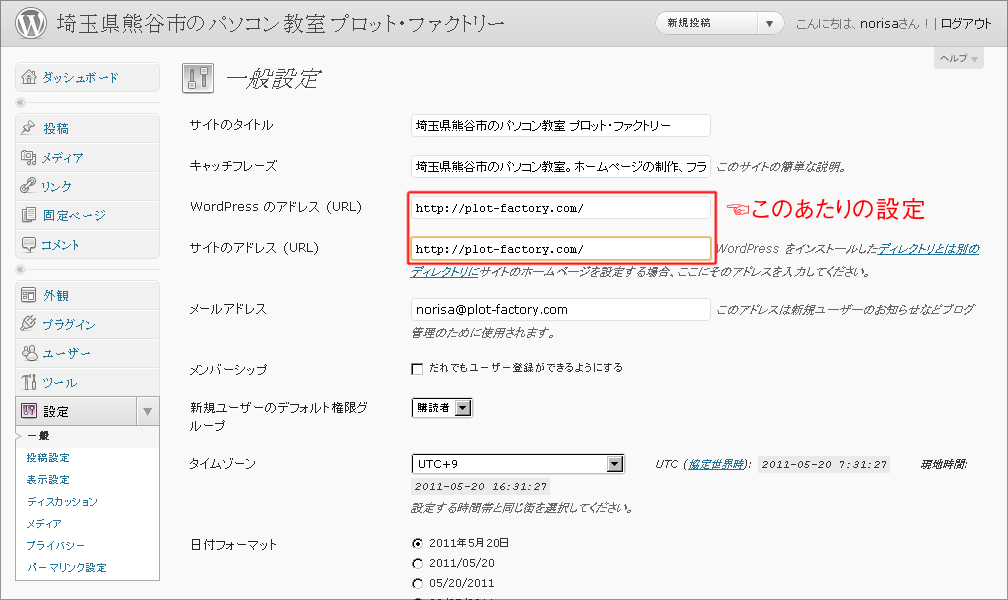Click the Plugins plug icon

pyautogui.click(x=28, y=323)
